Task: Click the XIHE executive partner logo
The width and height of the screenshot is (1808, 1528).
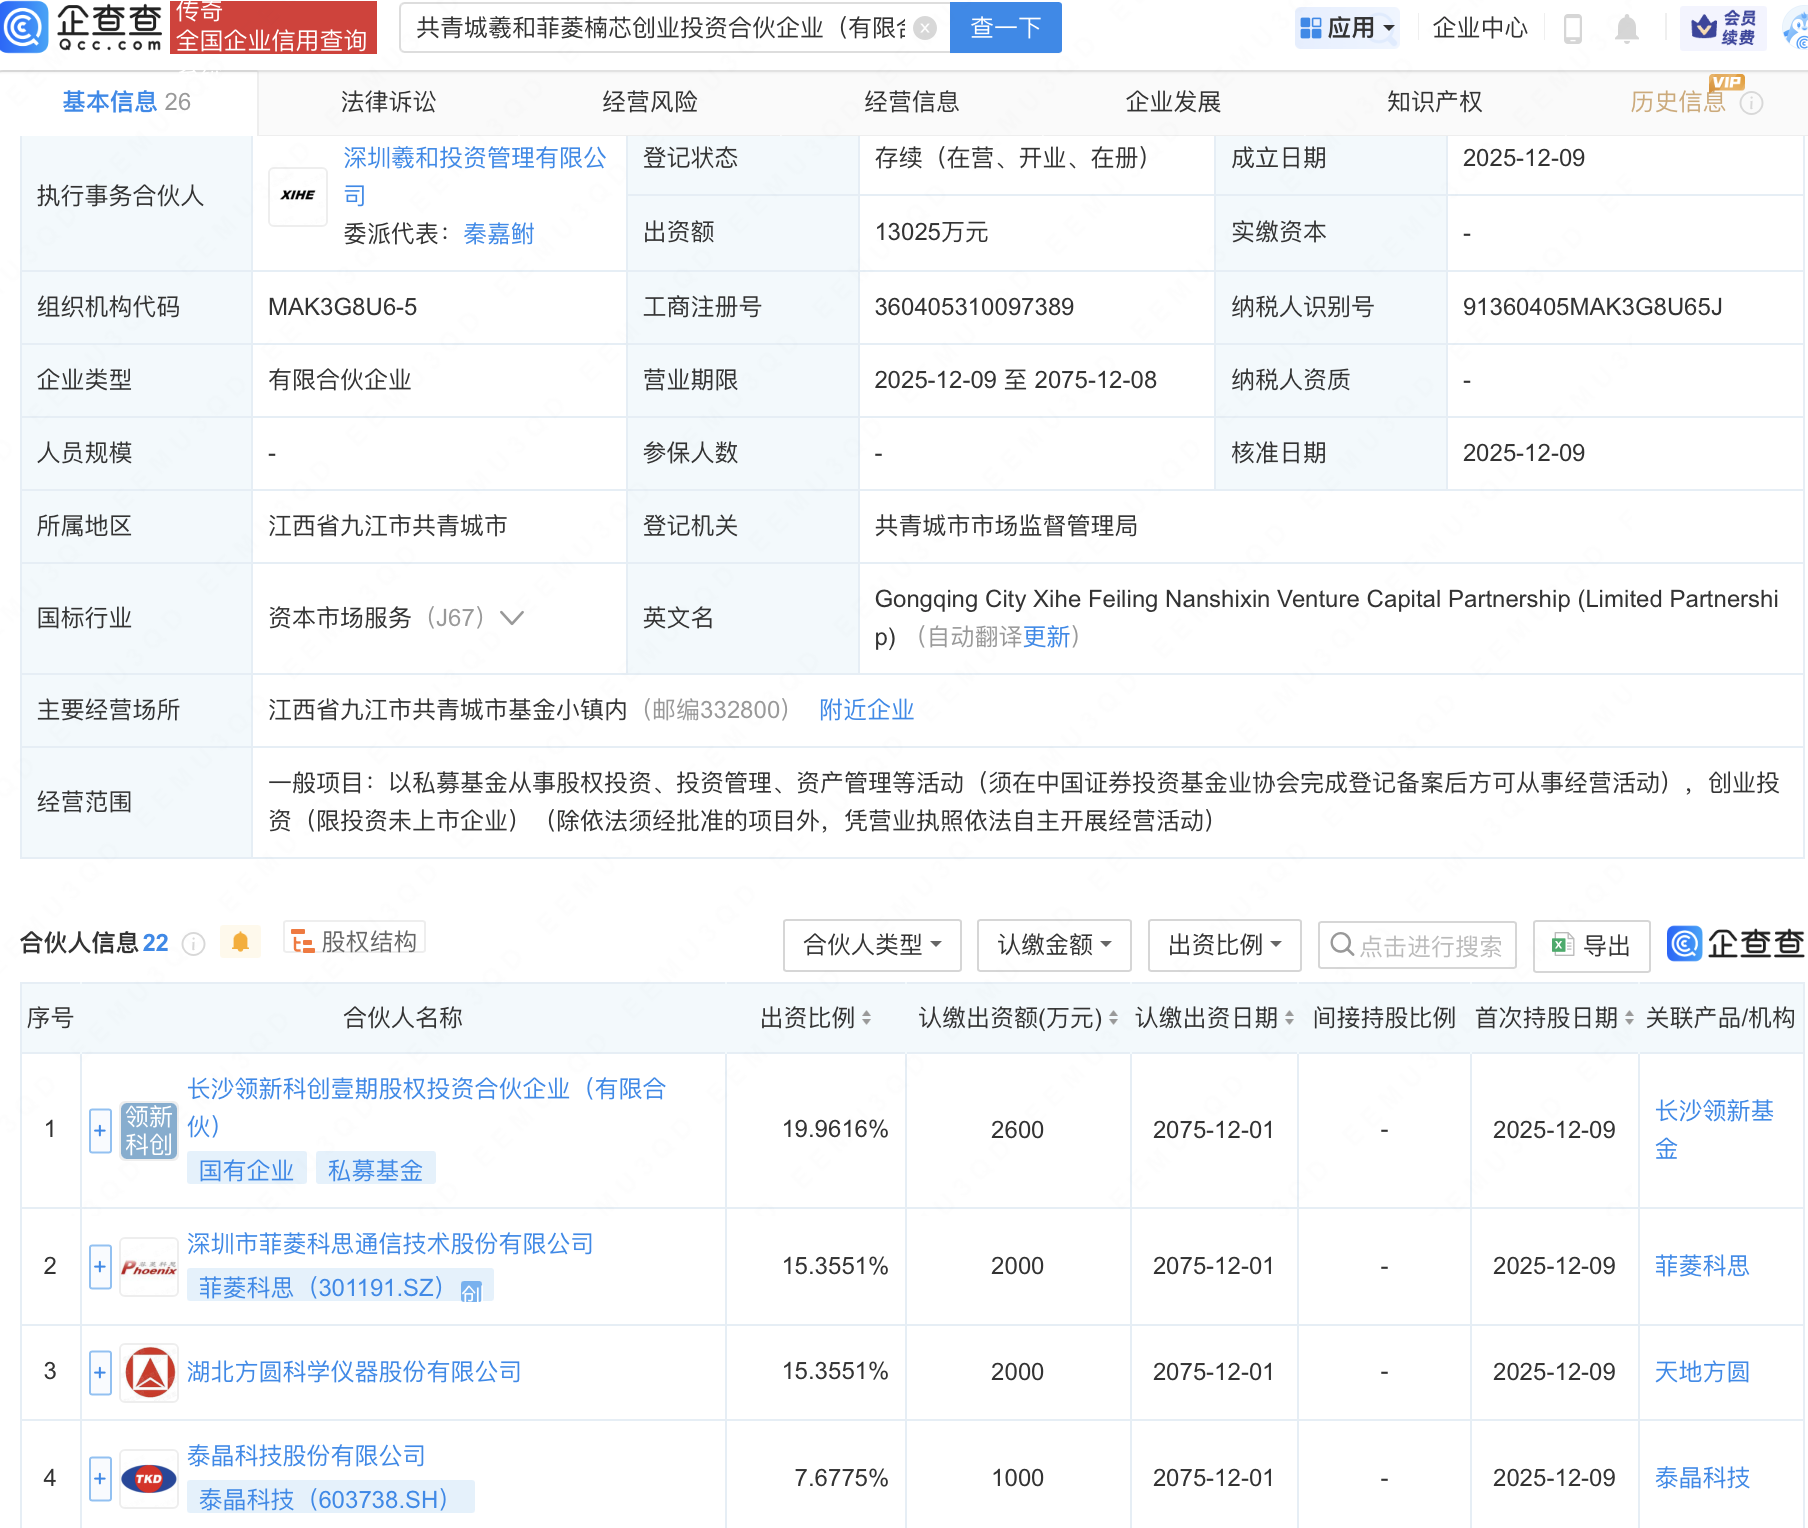Action: (x=297, y=196)
